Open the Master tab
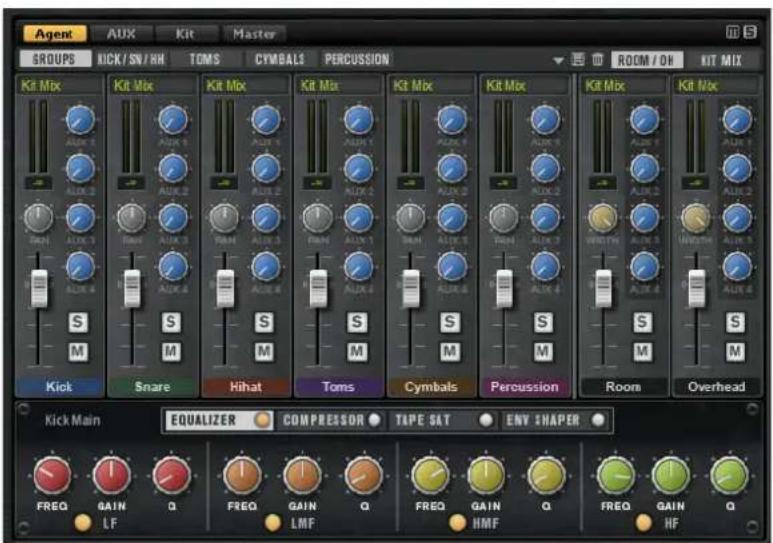Screen dimensions: 773x543 point(254,34)
